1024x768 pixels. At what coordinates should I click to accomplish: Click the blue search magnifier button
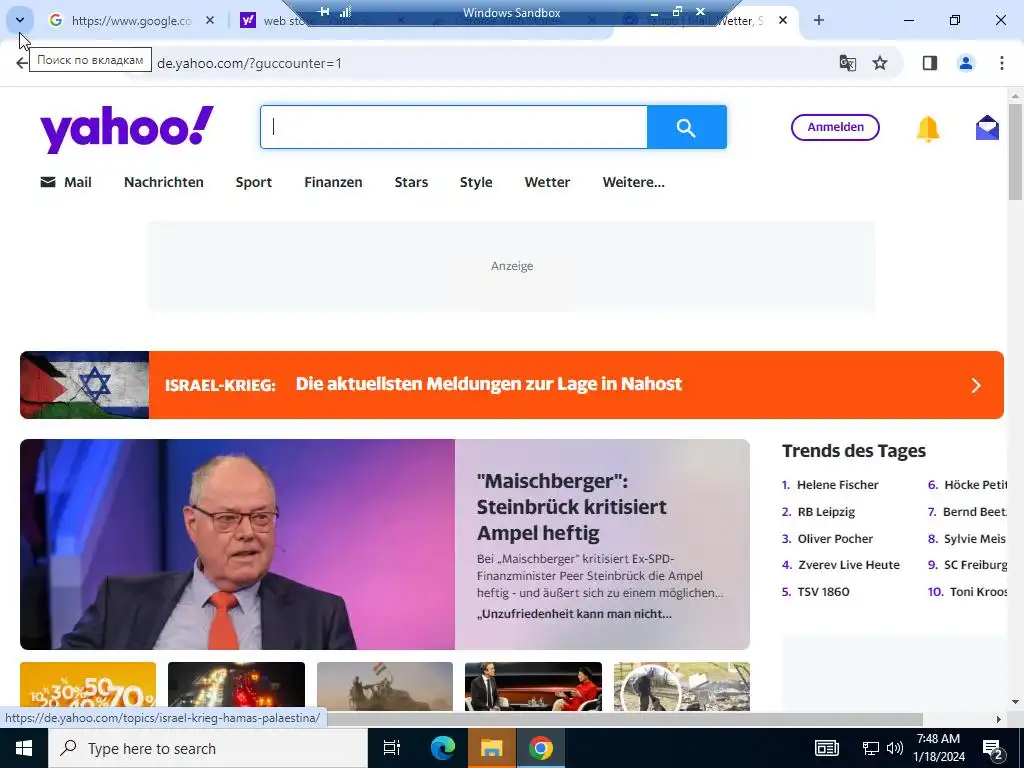pyautogui.click(x=686, y=127)
